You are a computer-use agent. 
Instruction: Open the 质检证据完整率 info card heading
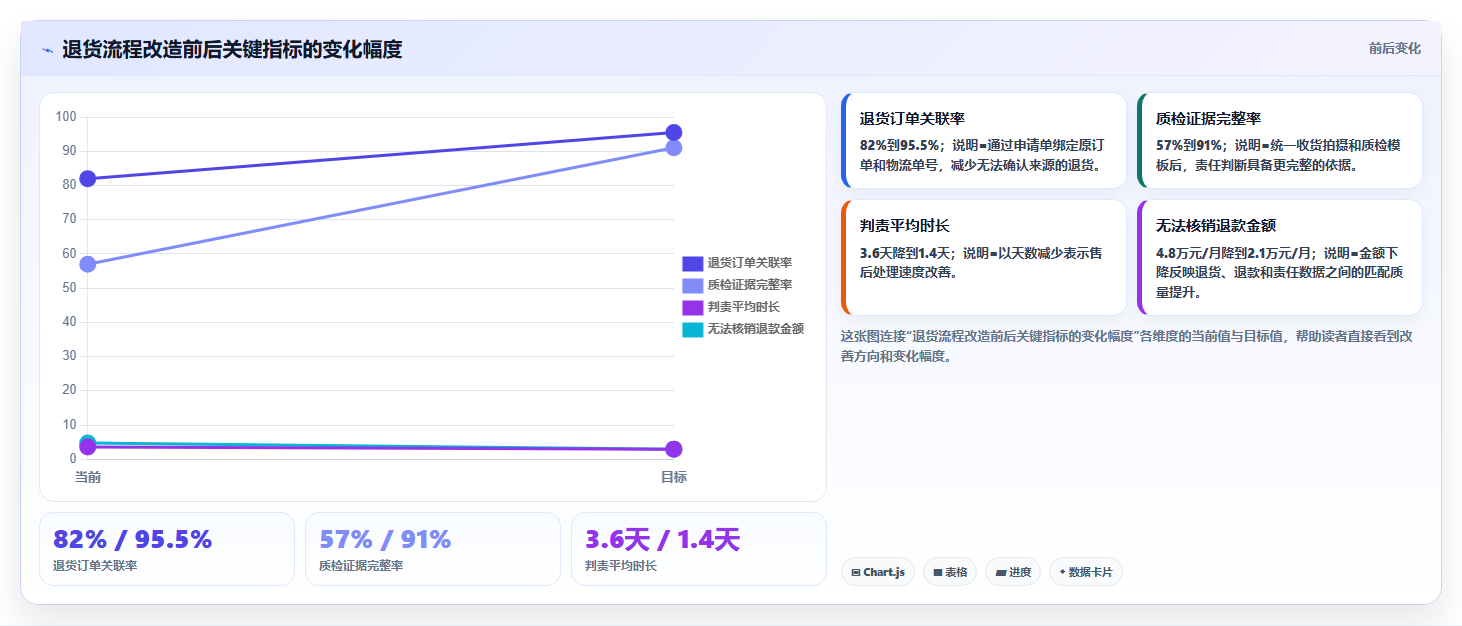click(x=1208, y=119)
